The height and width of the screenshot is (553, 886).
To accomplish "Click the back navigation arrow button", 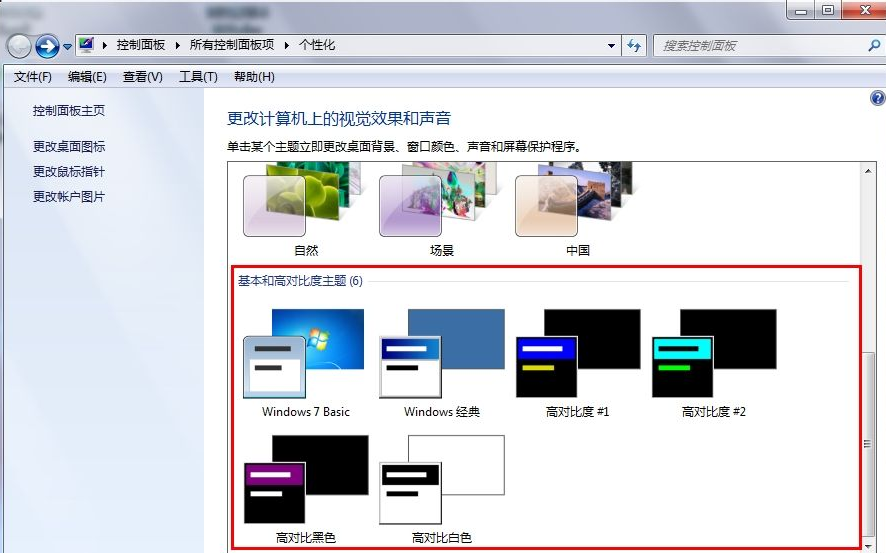I will 19,46.
